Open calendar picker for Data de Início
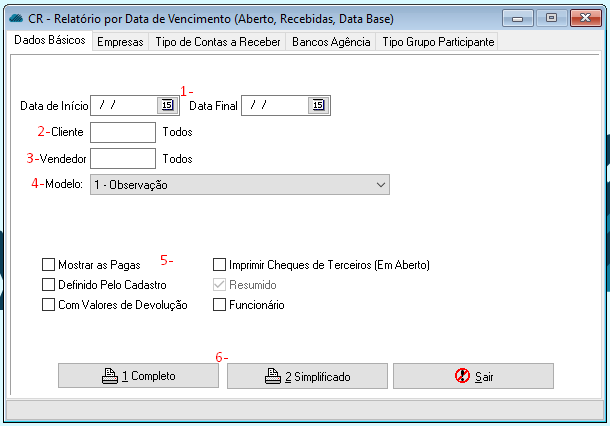610x426 pixels. tap(166, 105)
